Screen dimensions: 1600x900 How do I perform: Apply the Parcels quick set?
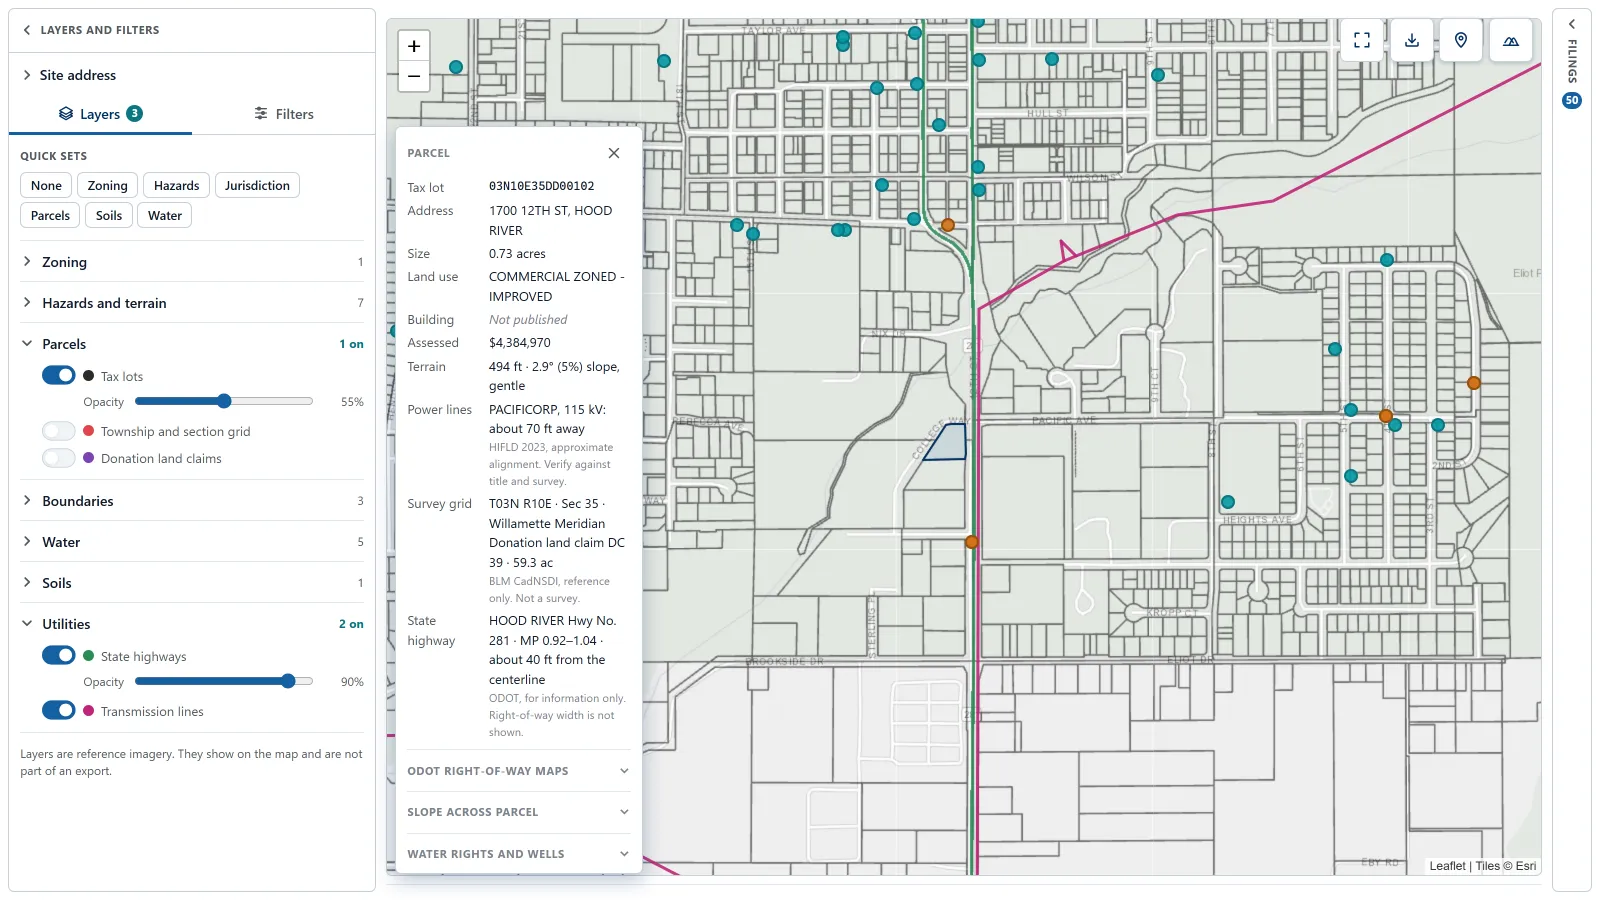[x=50, y=215]
